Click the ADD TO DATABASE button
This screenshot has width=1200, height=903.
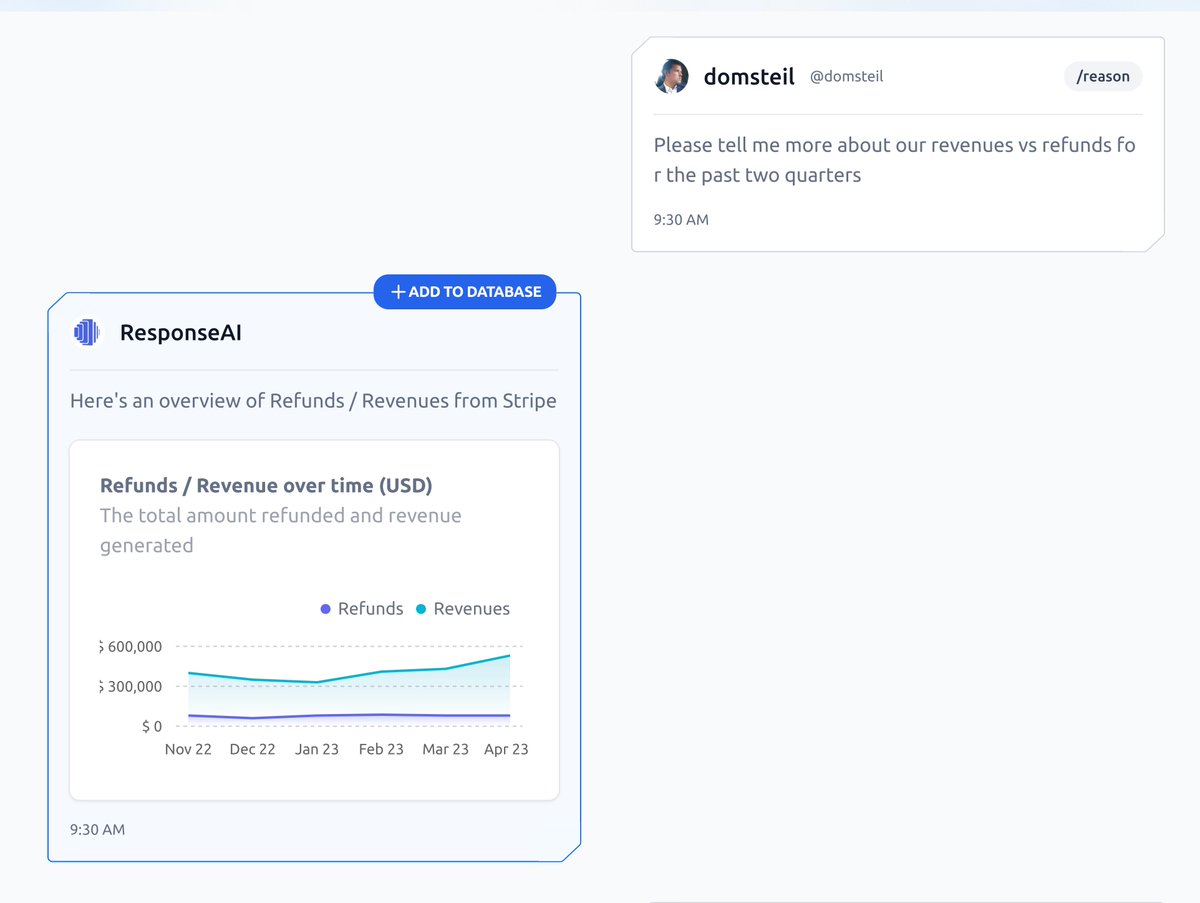(x=465, y=291)
